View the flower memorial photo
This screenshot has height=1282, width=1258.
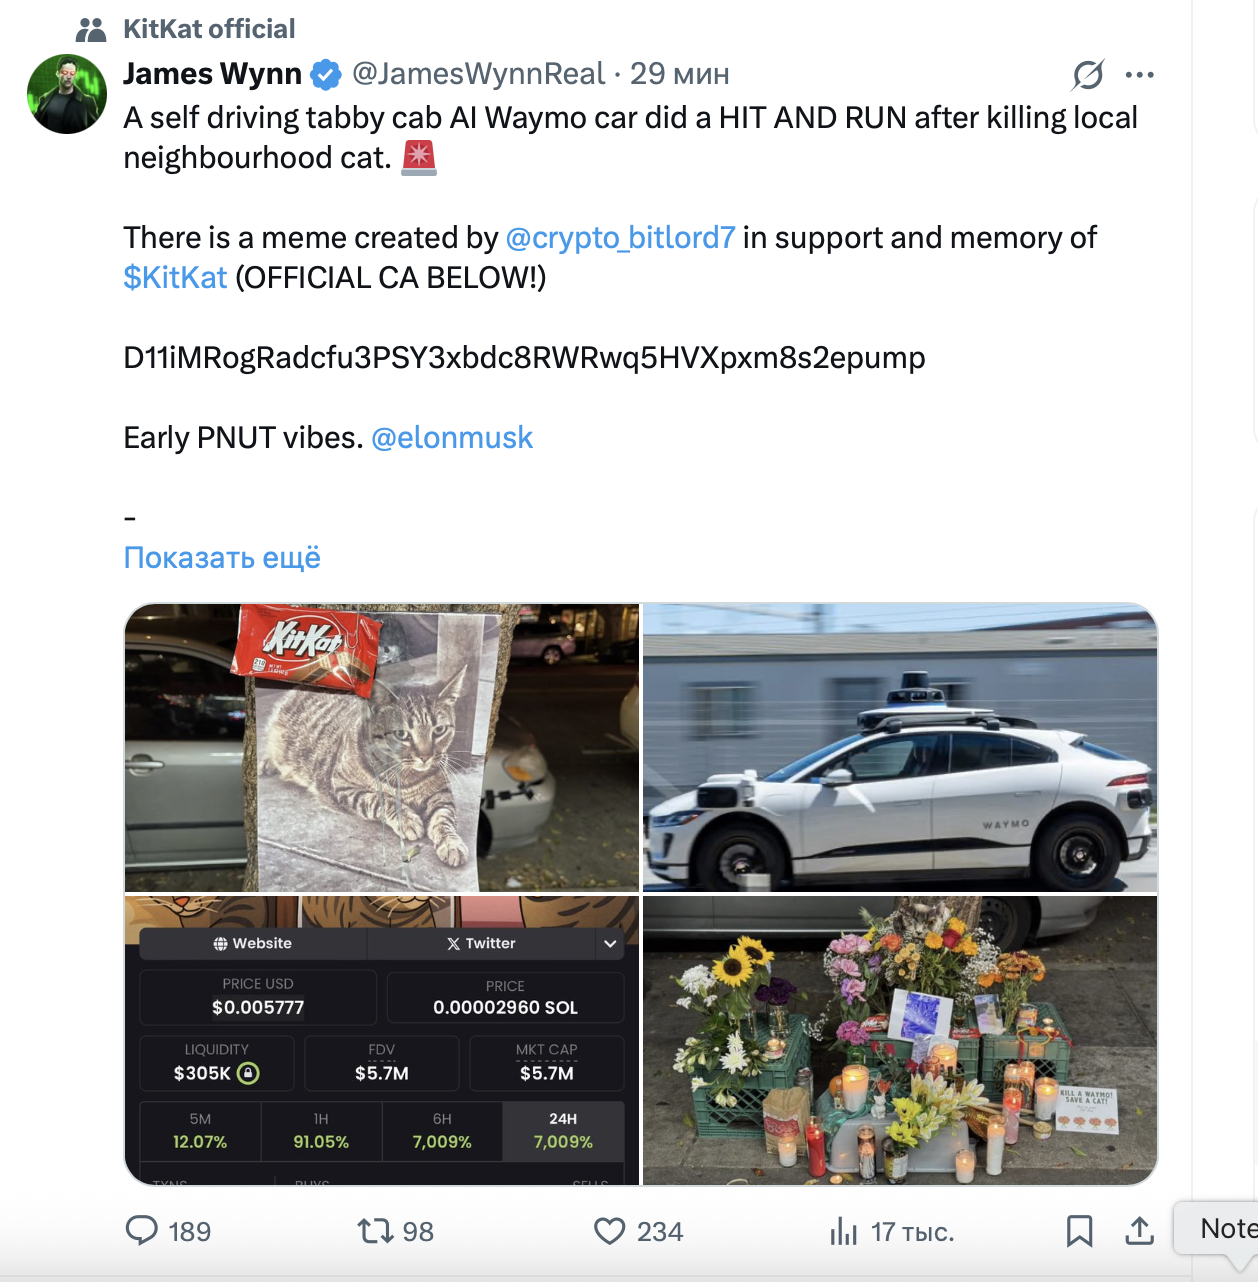899,1040
